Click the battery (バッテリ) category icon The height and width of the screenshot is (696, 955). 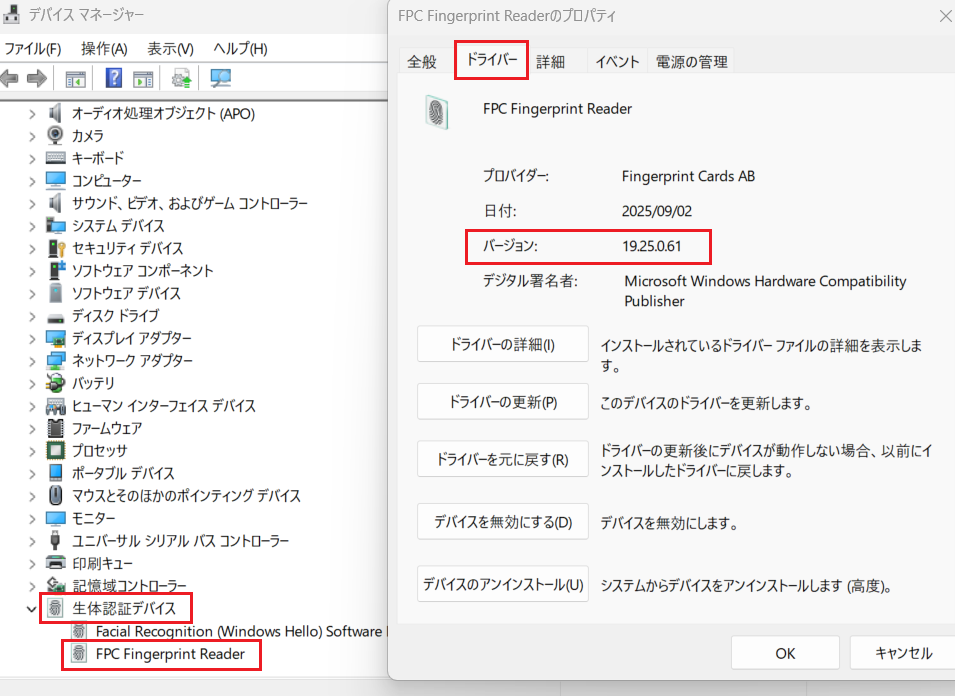56,383
